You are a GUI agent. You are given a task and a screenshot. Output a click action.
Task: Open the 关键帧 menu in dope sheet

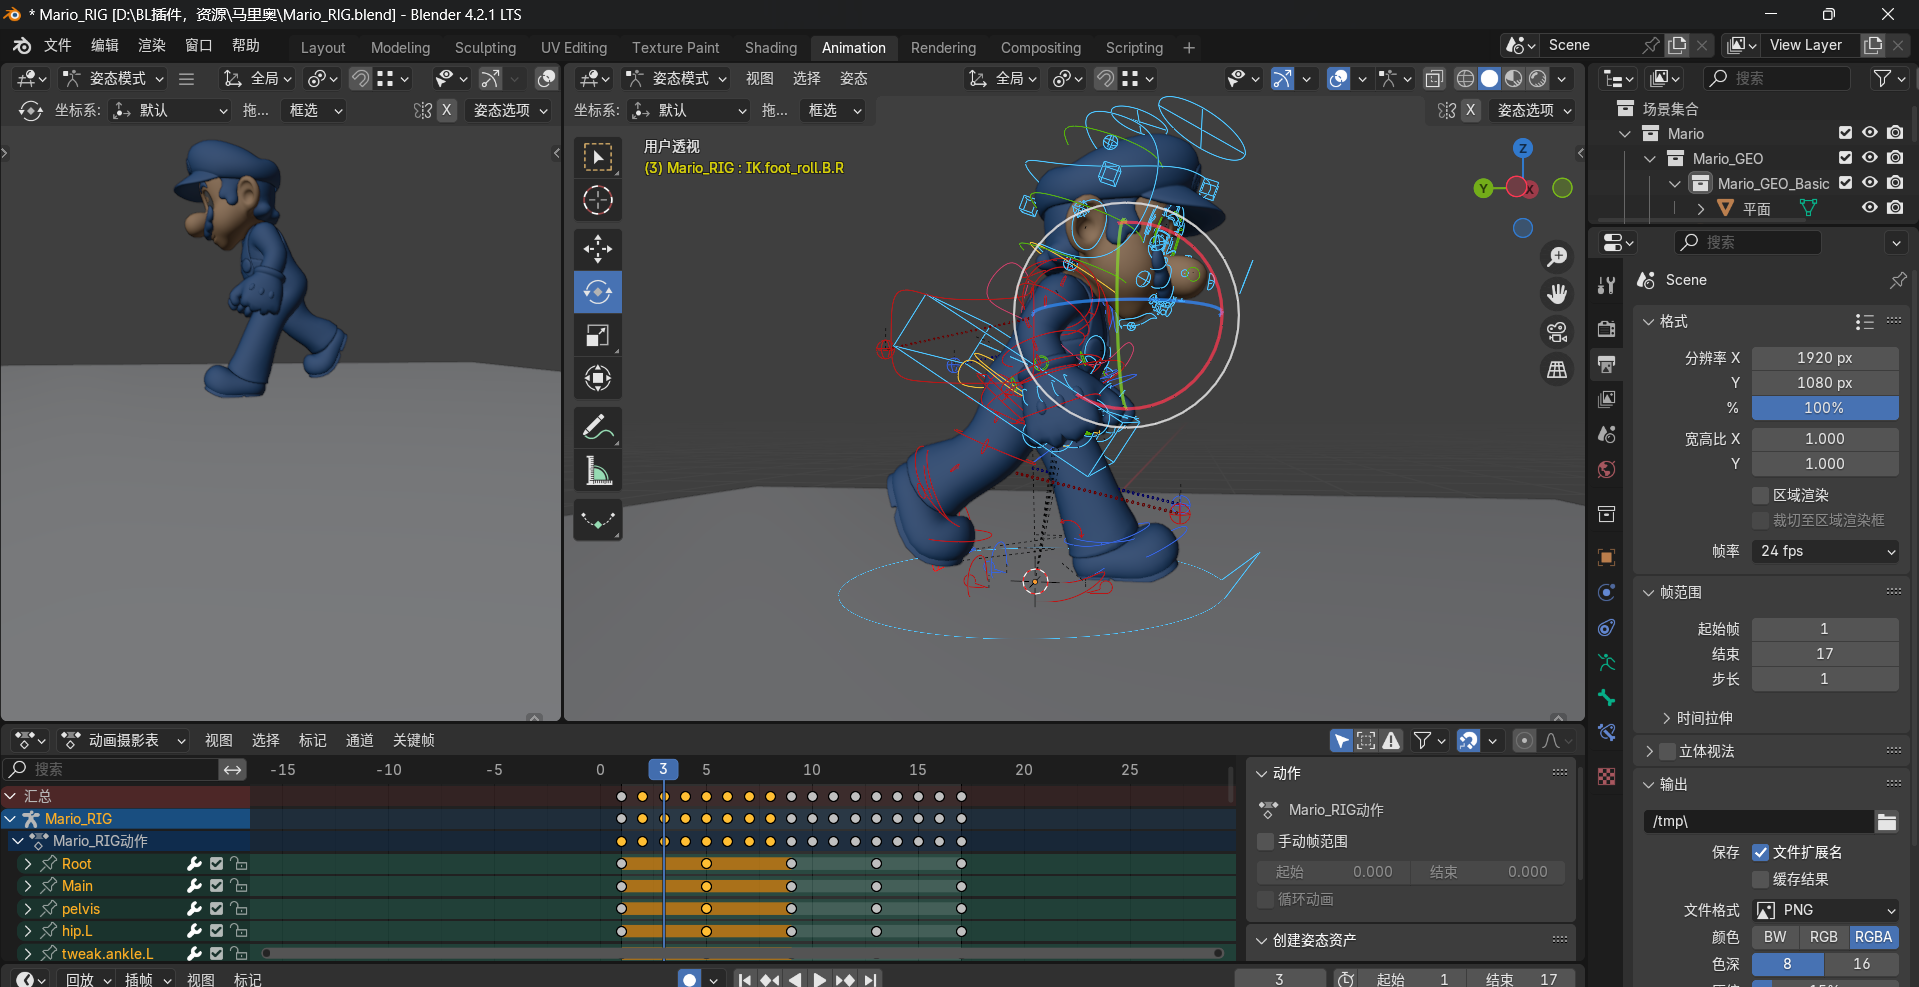(414, 740)
